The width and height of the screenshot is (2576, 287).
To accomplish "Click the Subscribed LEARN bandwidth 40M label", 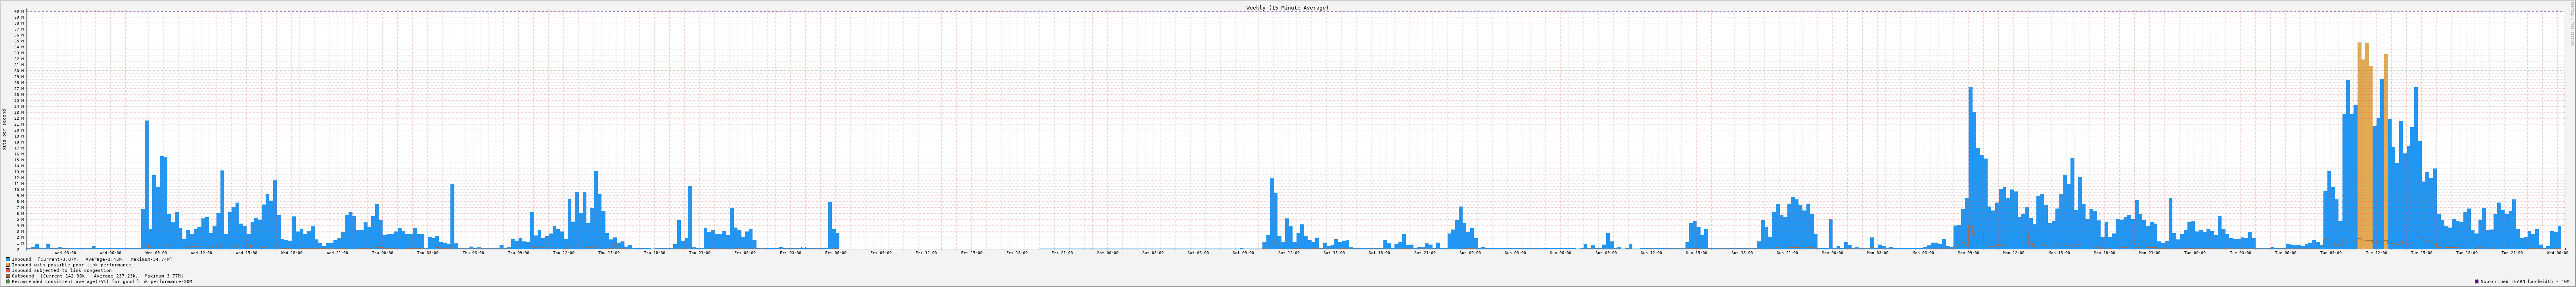I will (2525, 282).
